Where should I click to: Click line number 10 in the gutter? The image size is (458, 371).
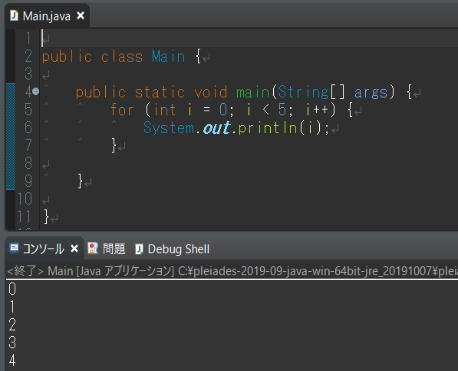[24, 199]
